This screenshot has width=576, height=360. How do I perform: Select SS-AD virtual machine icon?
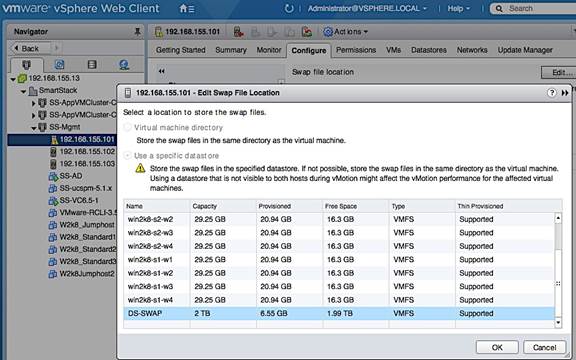click(53, 176)
